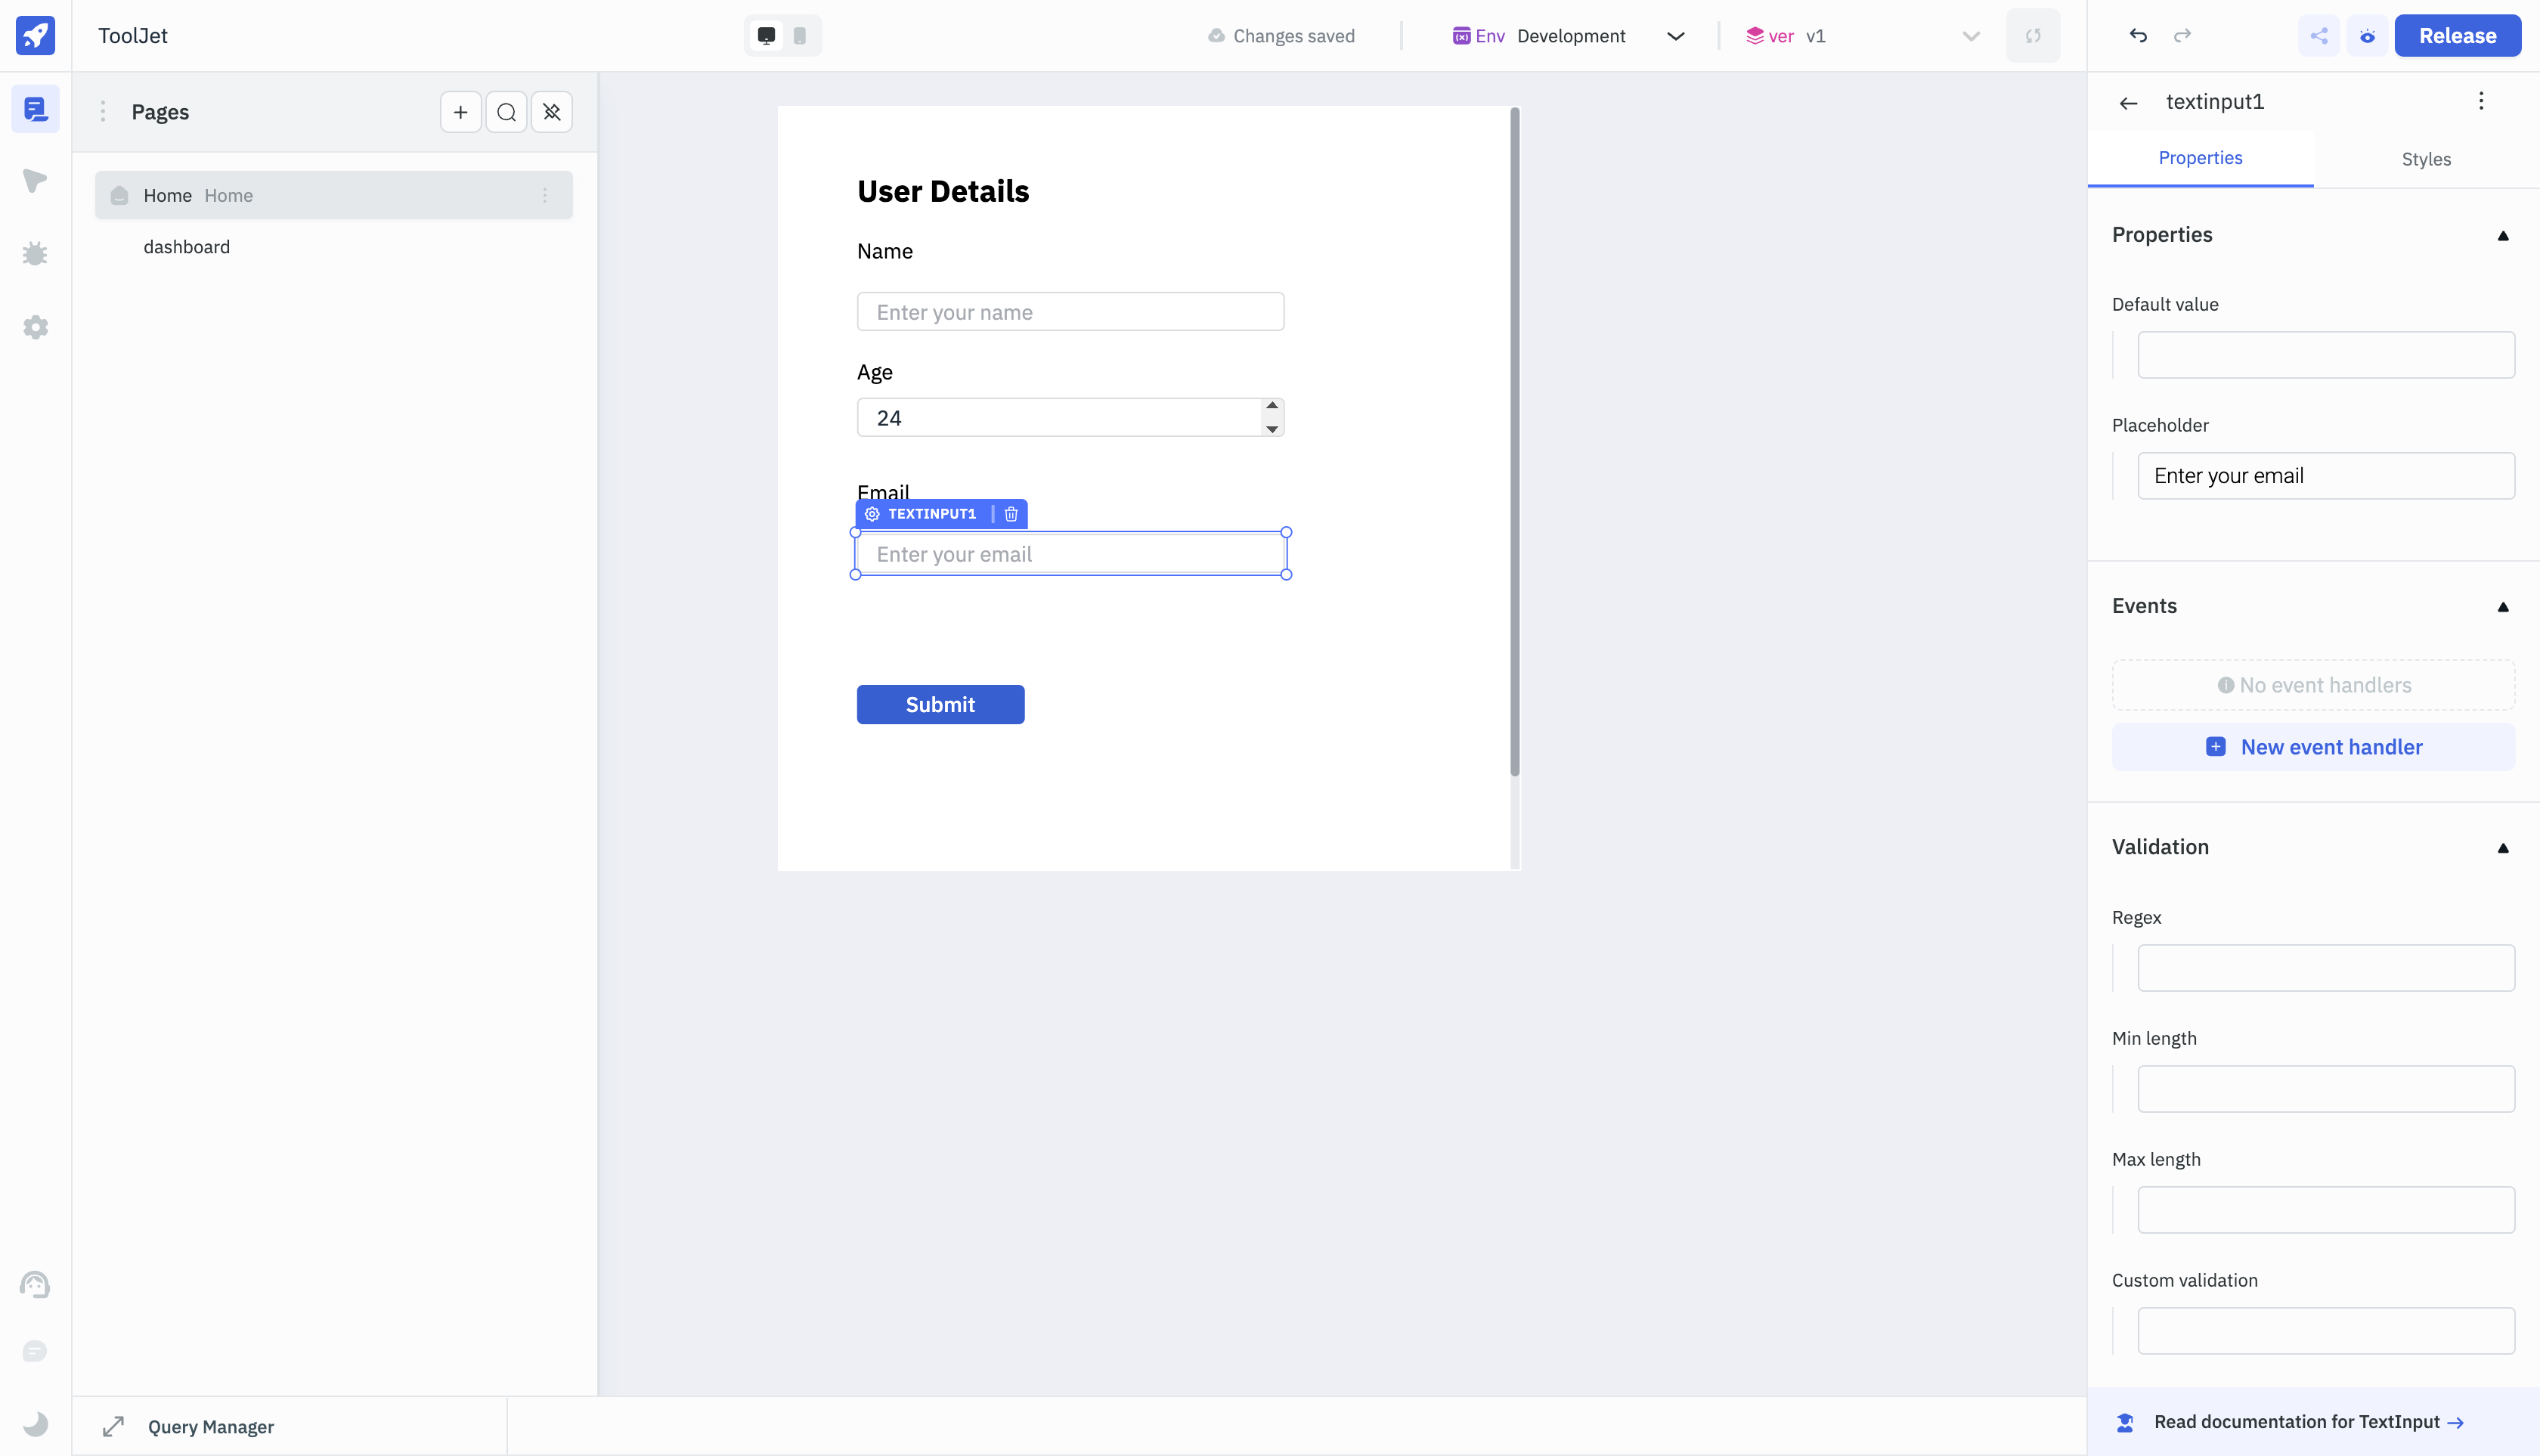The width and height of the screenshot is (2540, 1456).
Task: Open the share app icon
Action: tap(2319, 36)
